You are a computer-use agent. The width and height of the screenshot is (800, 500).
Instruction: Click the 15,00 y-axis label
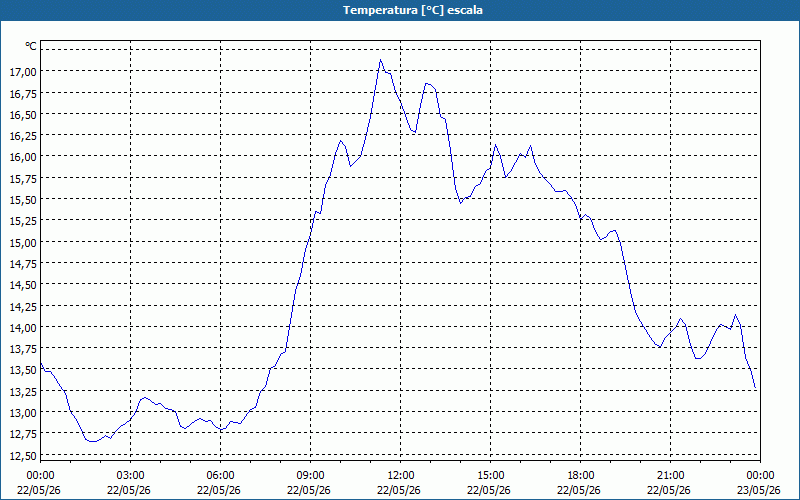click(x=23, y=242)
